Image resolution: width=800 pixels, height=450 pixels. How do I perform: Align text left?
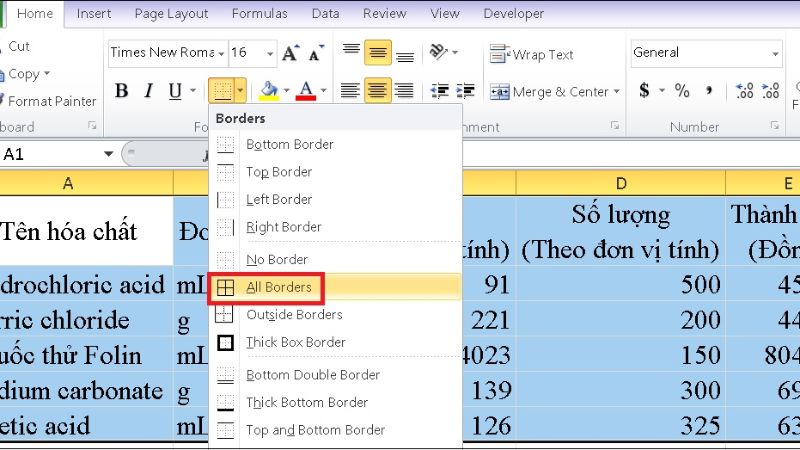click(x=351, y=91)
